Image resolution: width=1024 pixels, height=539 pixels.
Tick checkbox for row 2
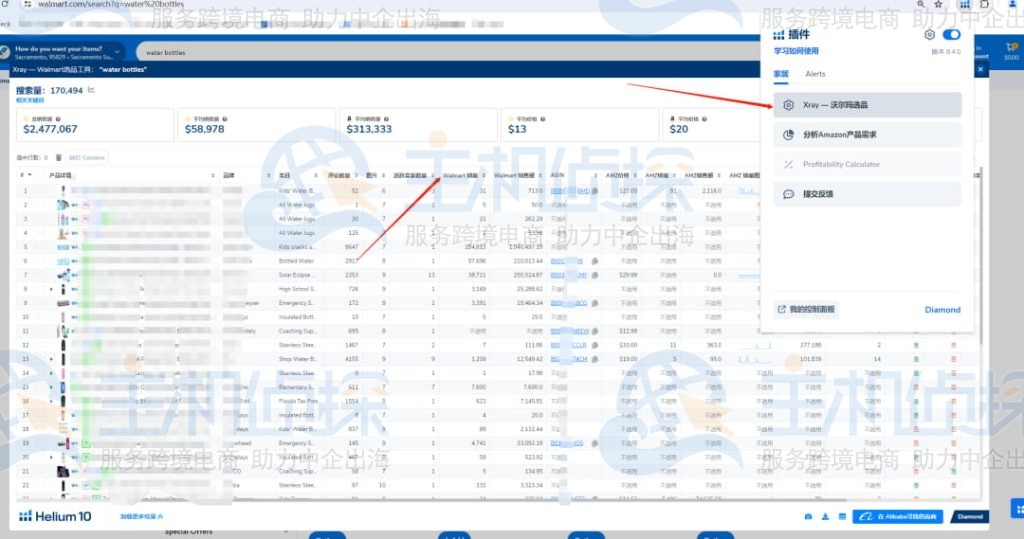(x=42, y=204)
